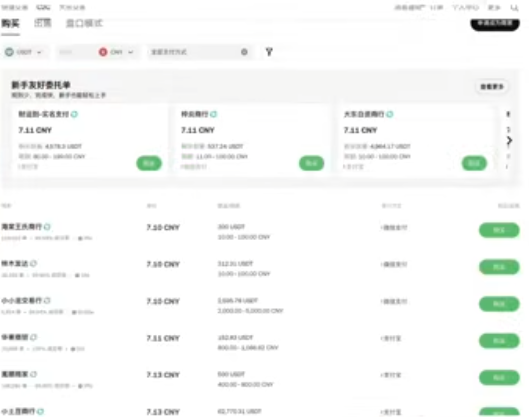Click the merchant name in the 62,770.31 USDT row

click(x=19, y=411)
